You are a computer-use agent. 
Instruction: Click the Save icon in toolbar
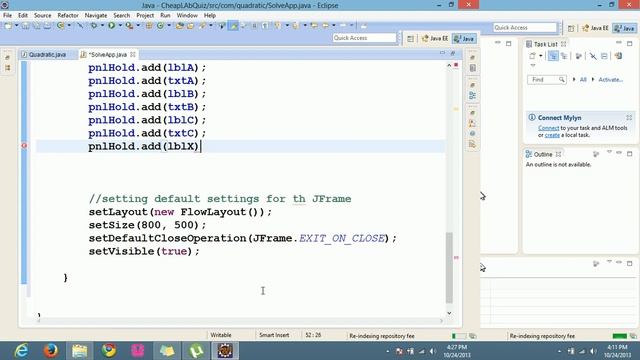tap(25, 26)
